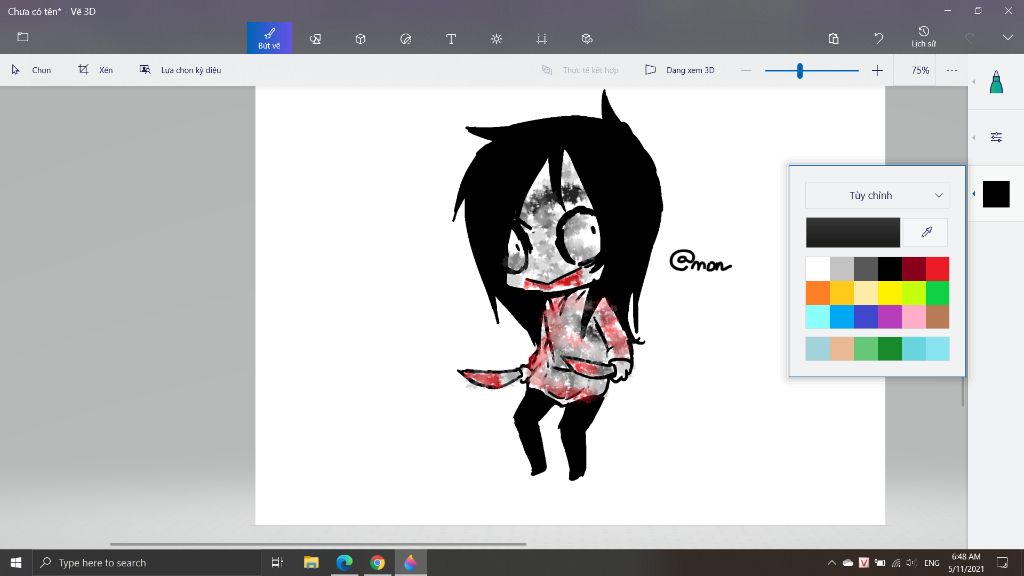Open the Tùy chỉnh dropdown

click(x=876, y=195)
